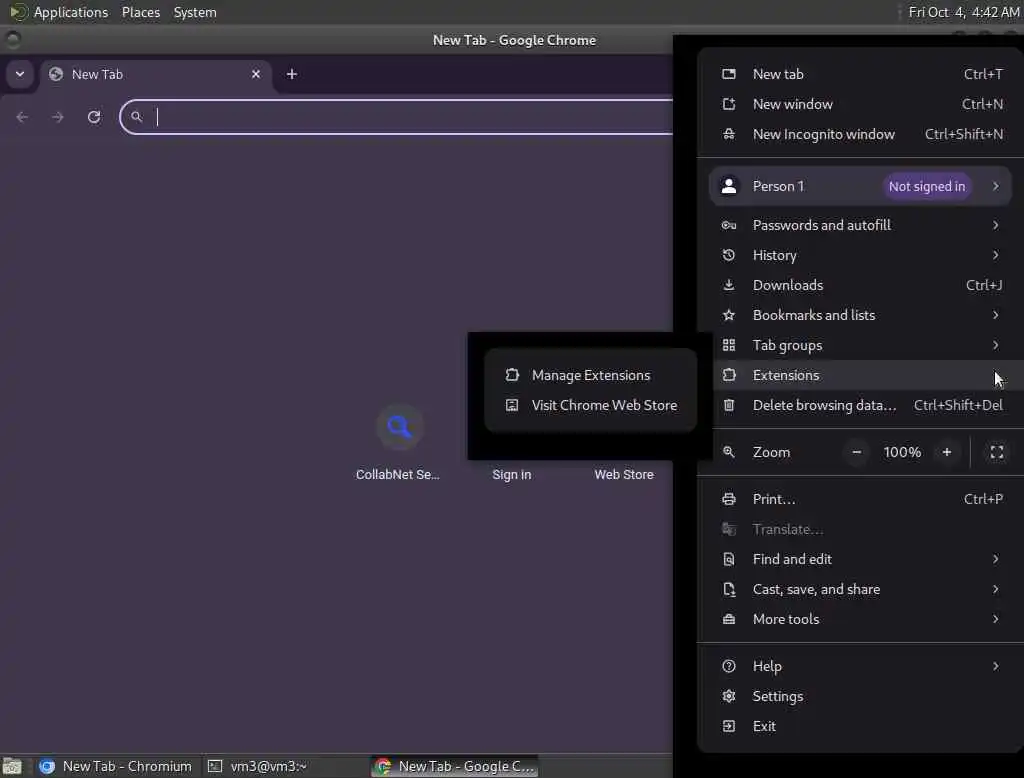Click the More tools toolbox icon
Image resolution: width=1024 pixels, height=778 pixels.
click(729, 620)
